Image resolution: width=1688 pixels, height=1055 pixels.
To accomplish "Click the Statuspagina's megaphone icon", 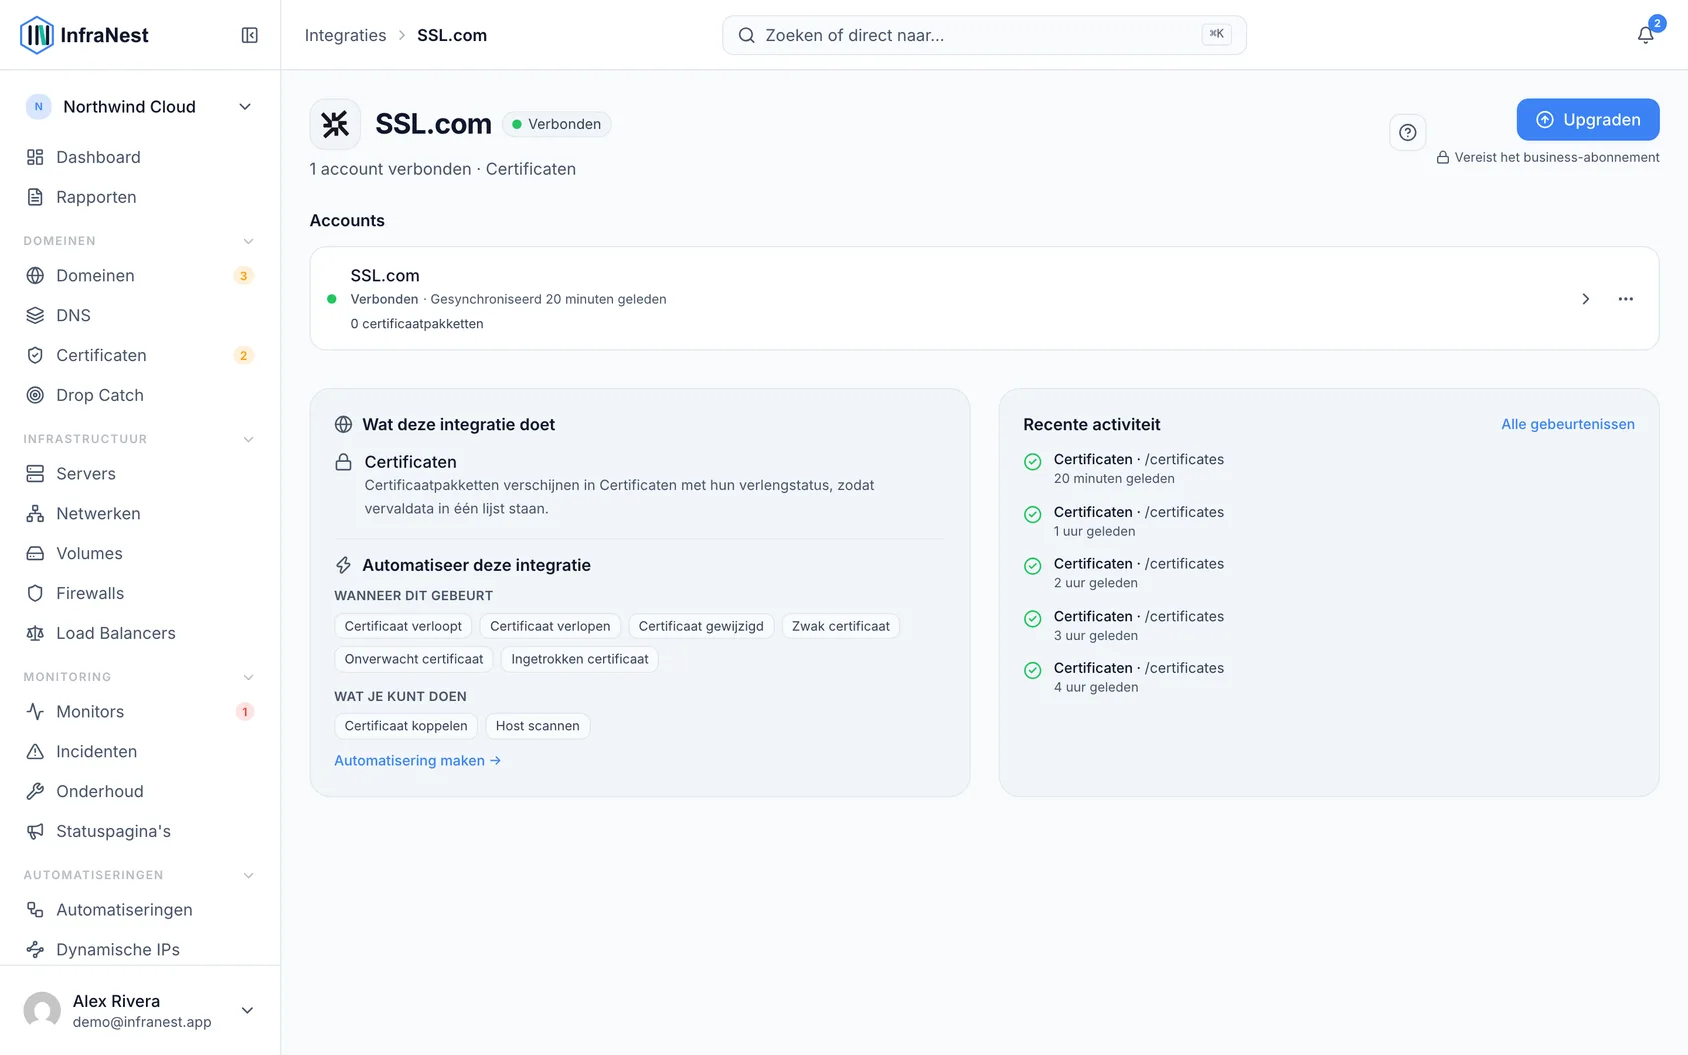I will (x=35, y=831).
